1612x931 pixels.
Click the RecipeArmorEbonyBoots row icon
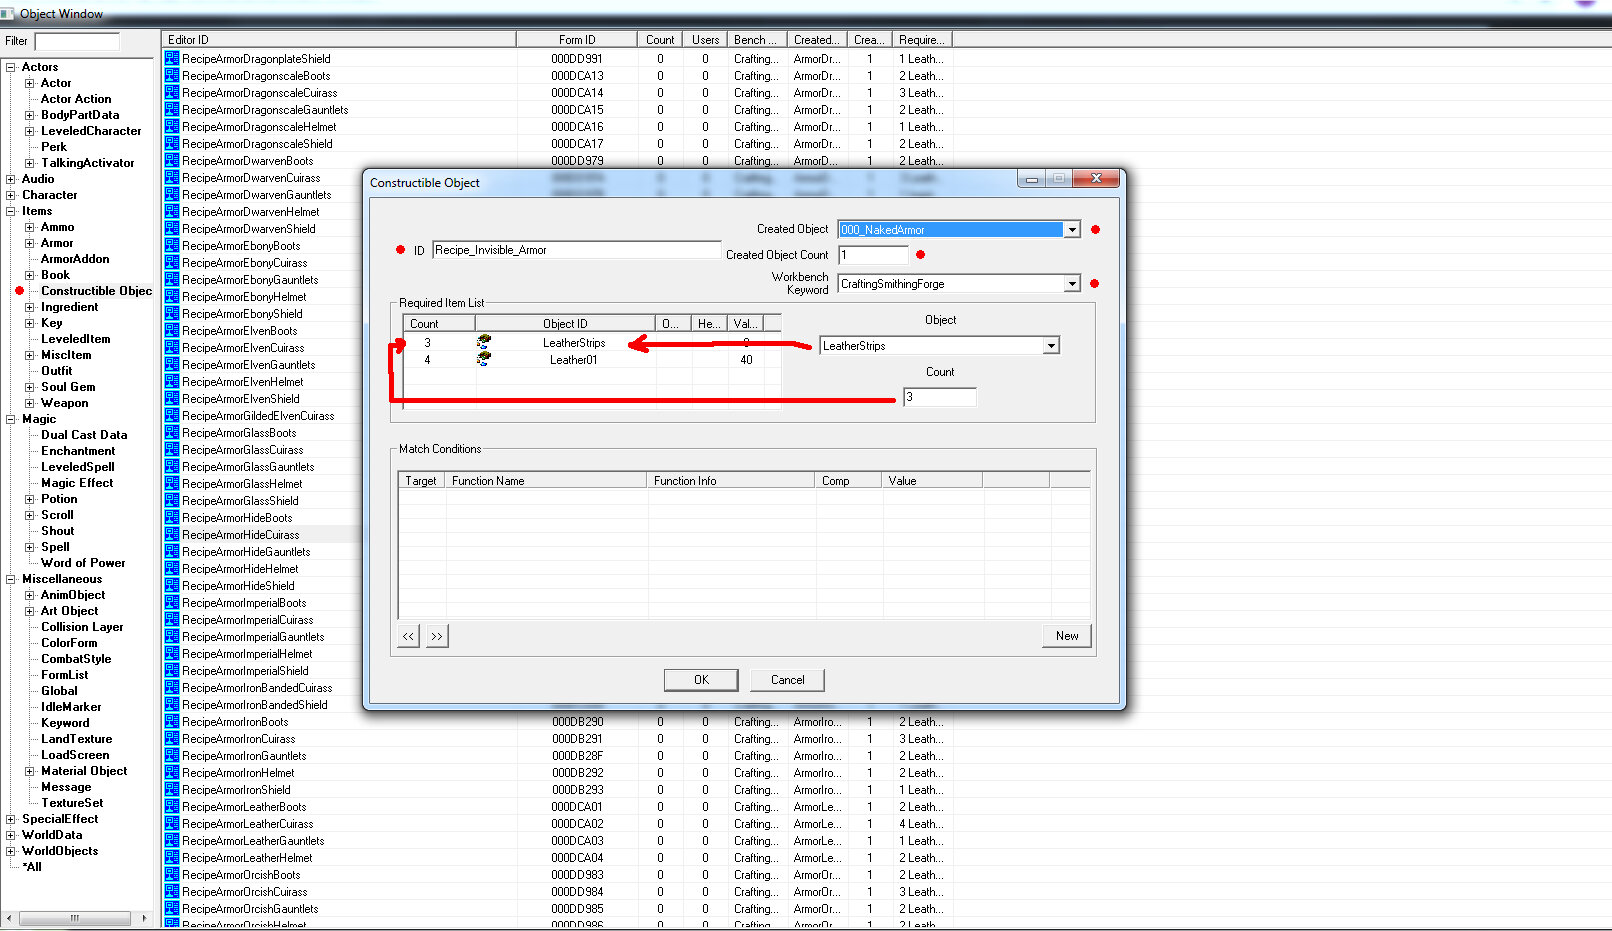(172, 246)
